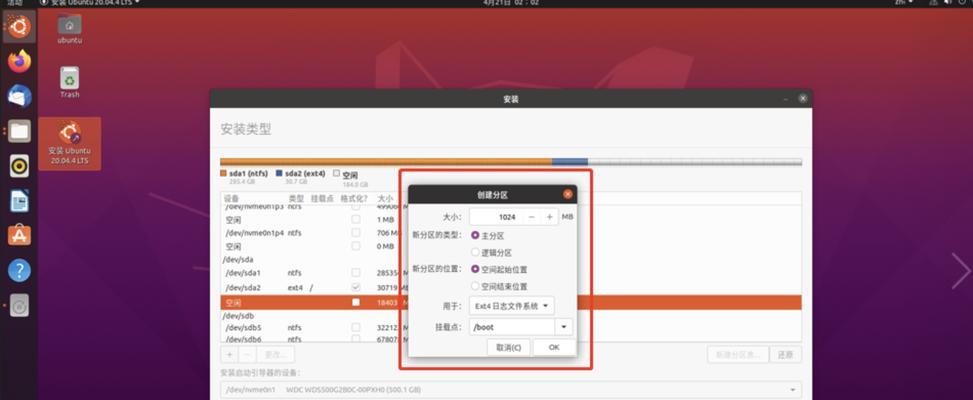Click the 挂载点 field showing /boot
The image size is (973, 400).
pyautogui.click(x=512, y=327)
